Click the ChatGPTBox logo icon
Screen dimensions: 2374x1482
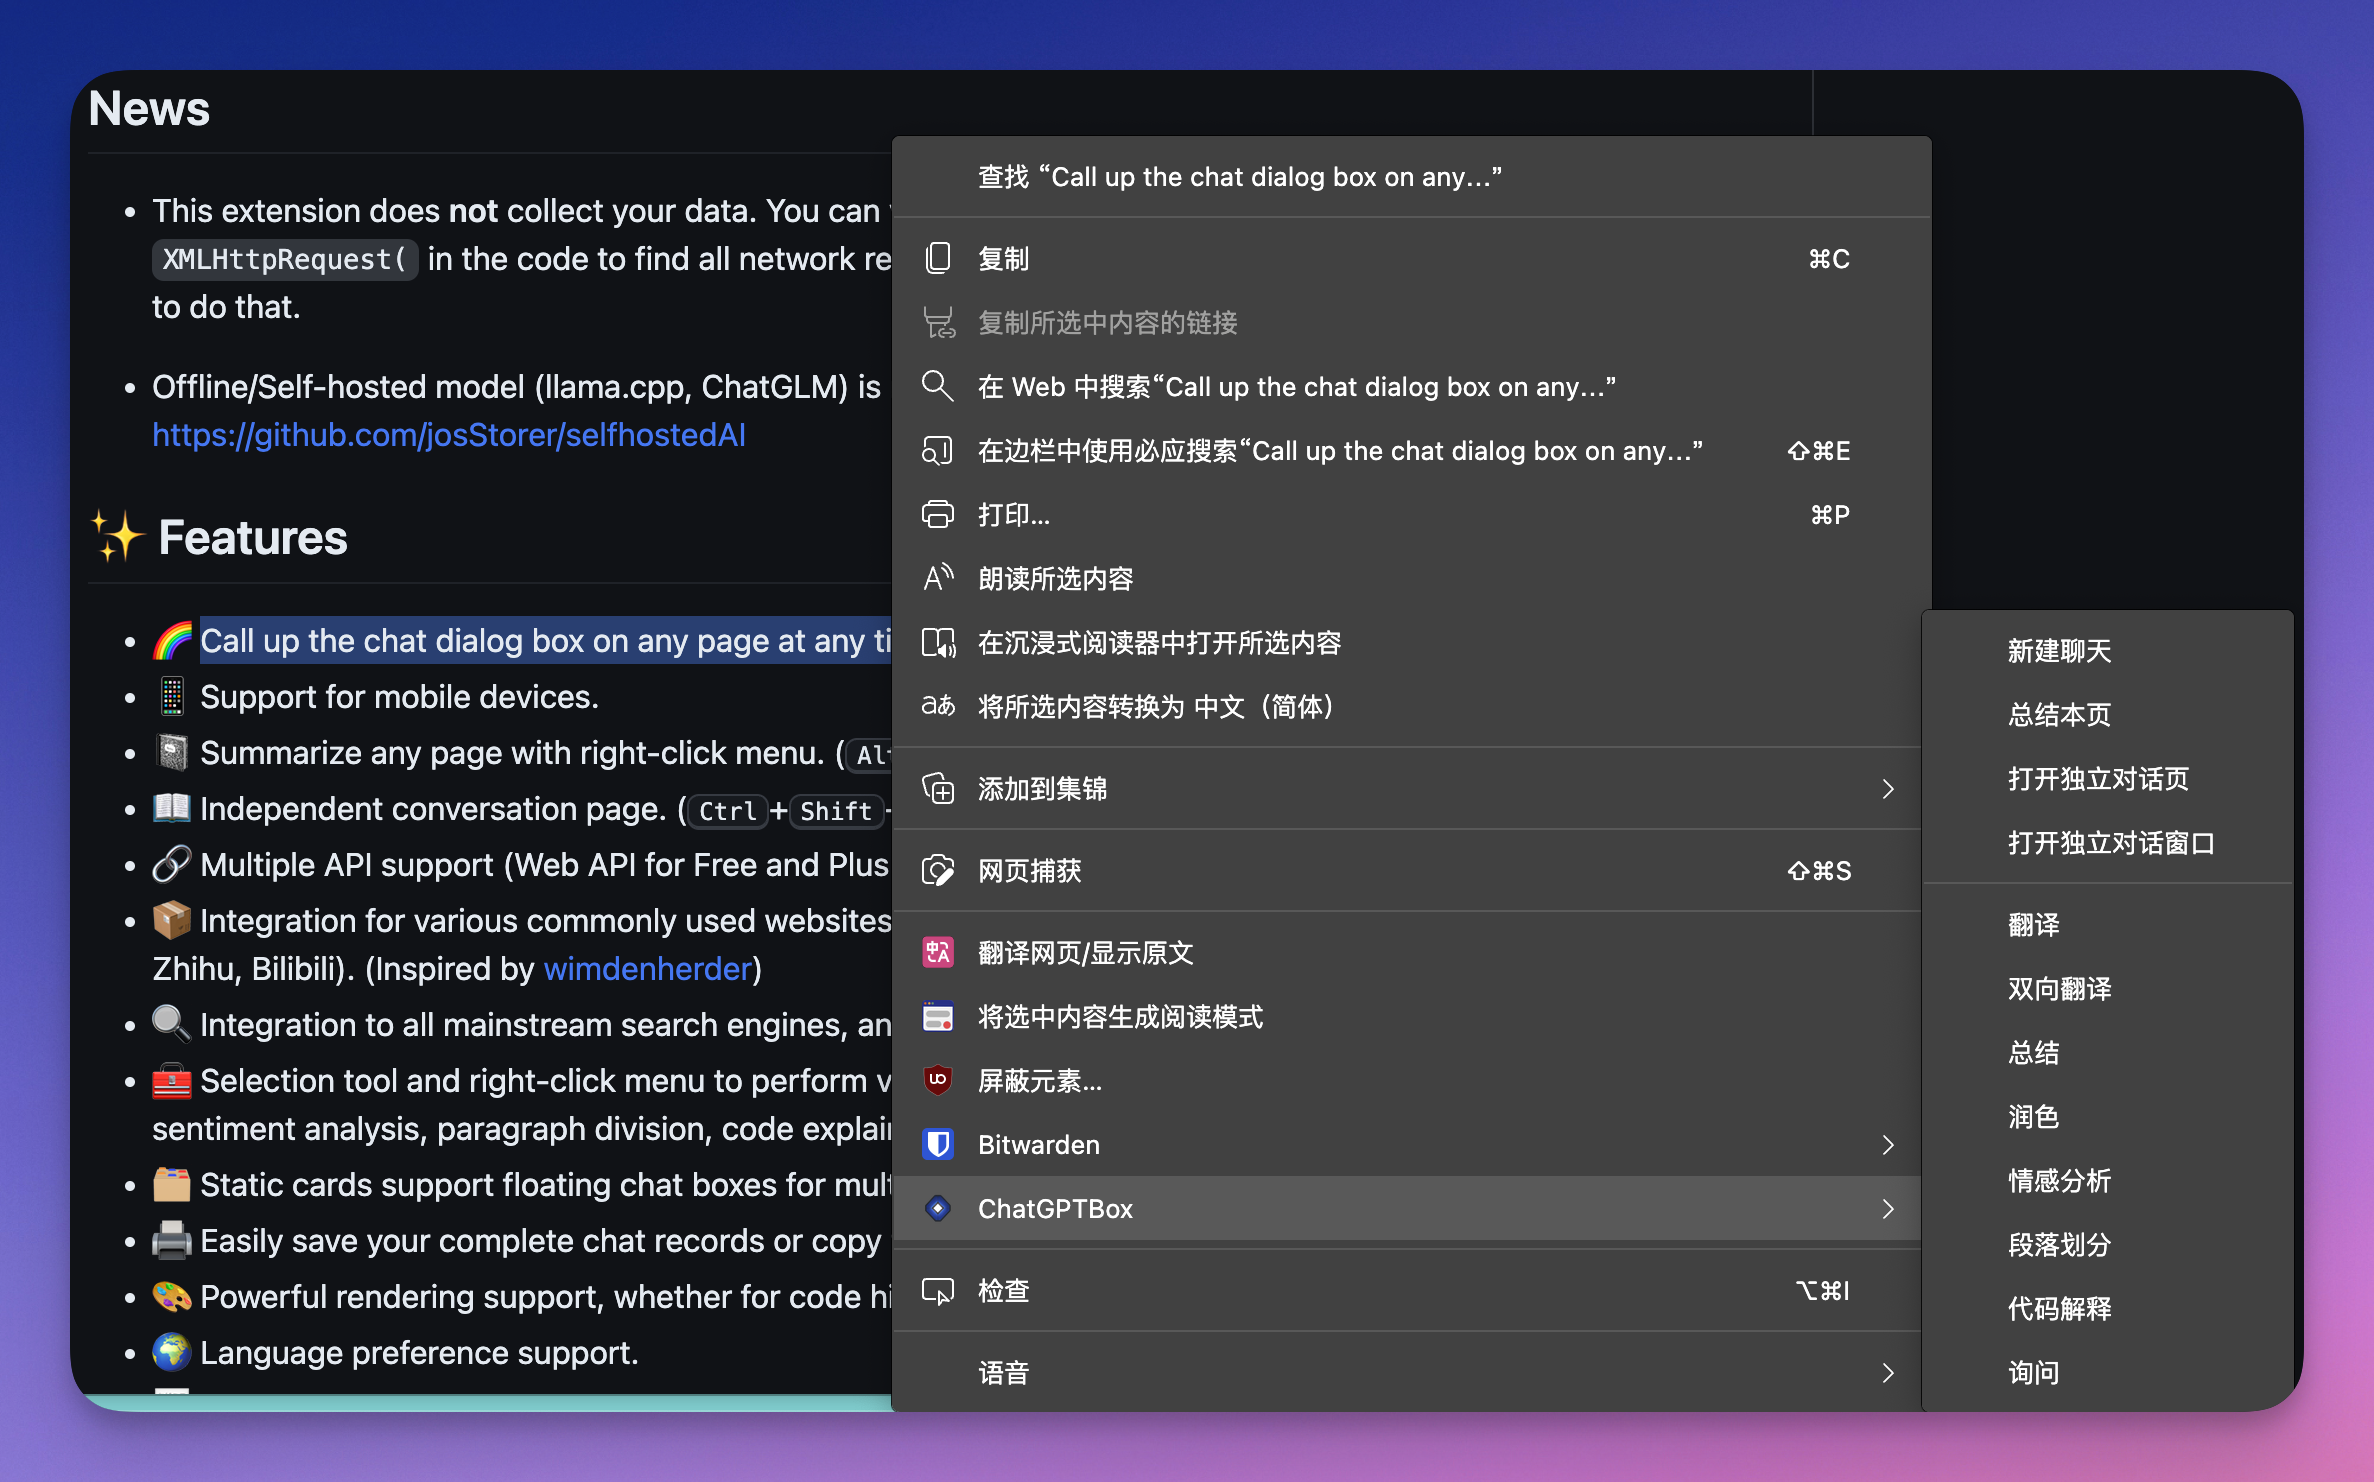[937, 1208]
